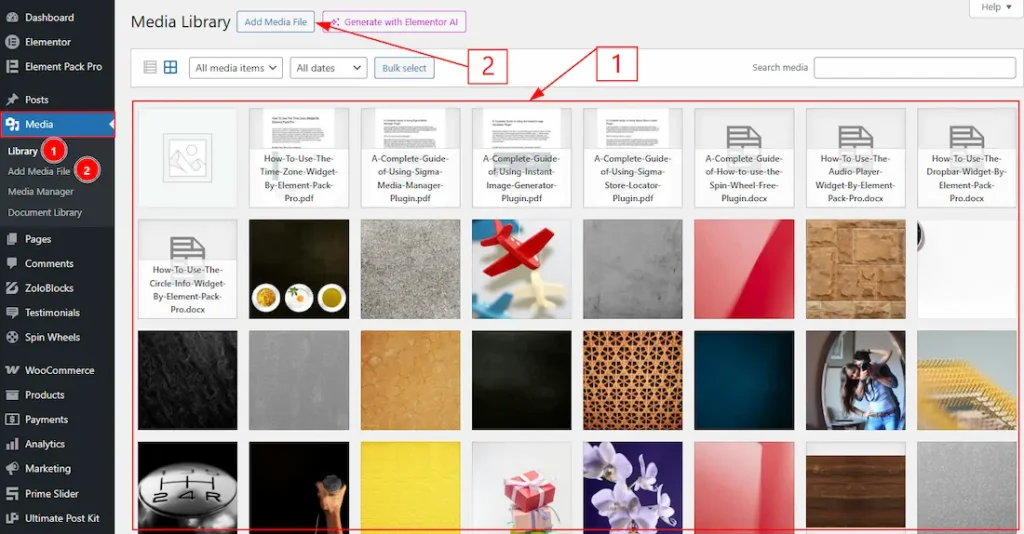Select the orange lattice pattern image

click(x=633, y=380)
